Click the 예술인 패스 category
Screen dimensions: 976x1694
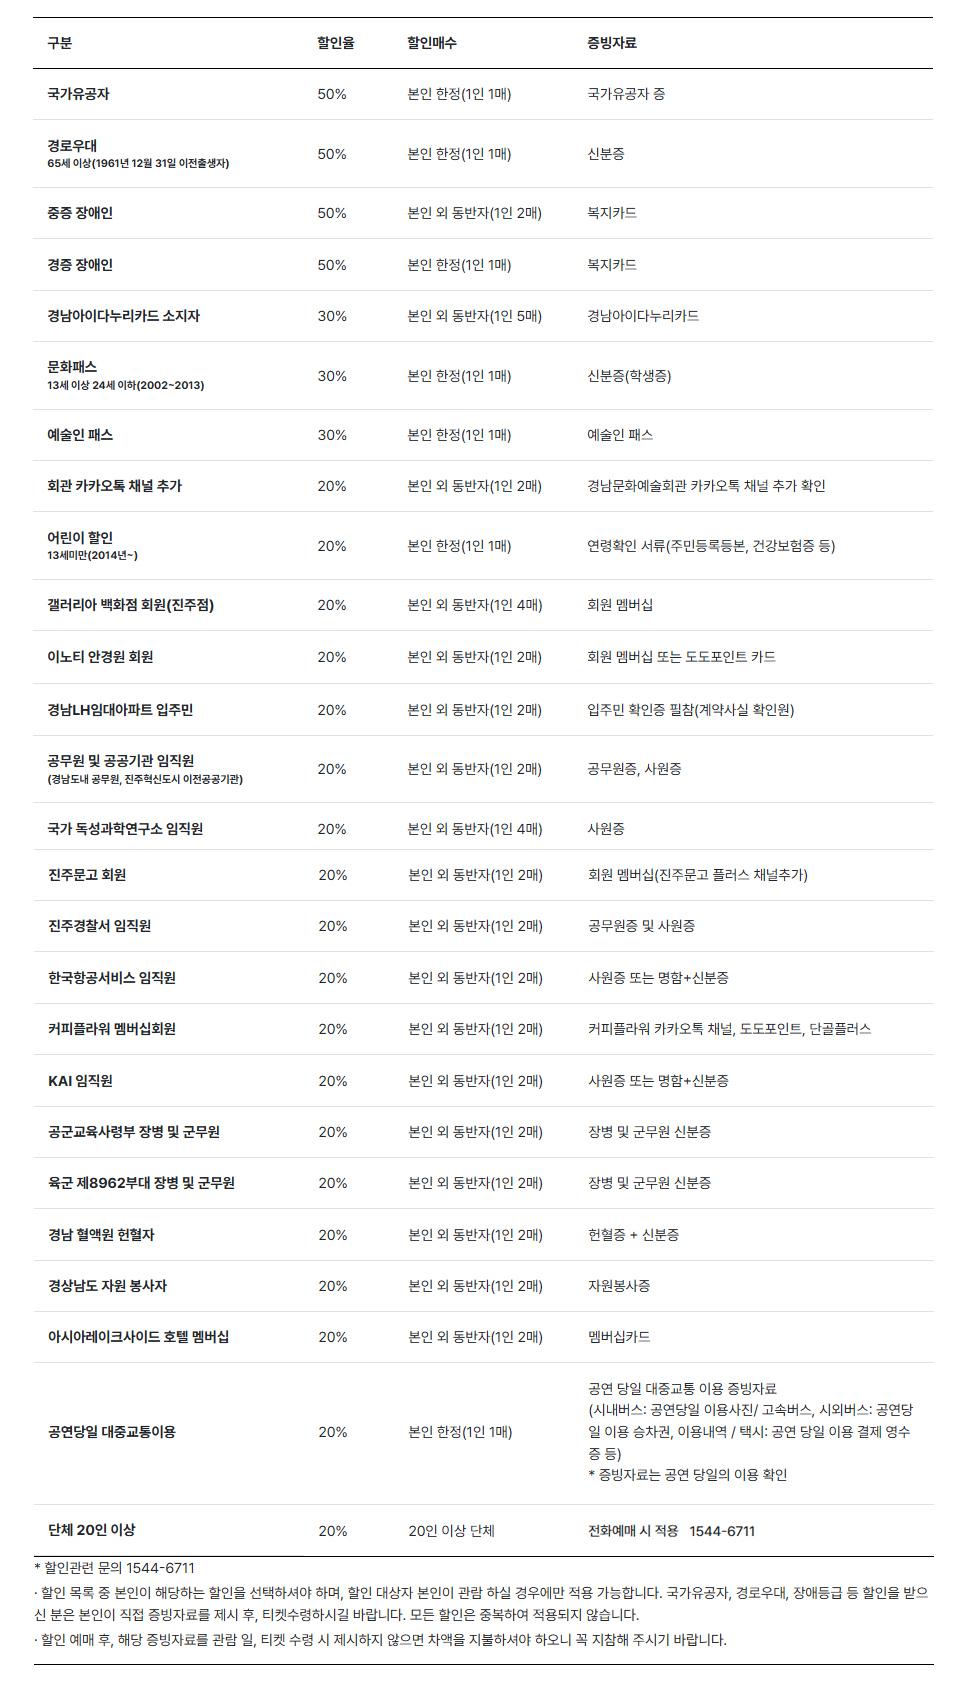[80, 435]
